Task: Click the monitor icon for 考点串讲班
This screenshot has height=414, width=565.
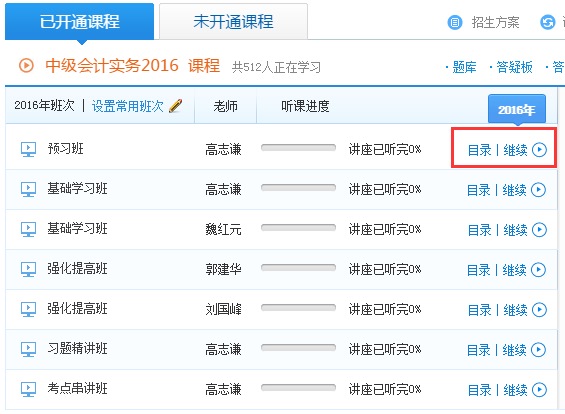Action: pyautogui.click(x=28, y=389)
